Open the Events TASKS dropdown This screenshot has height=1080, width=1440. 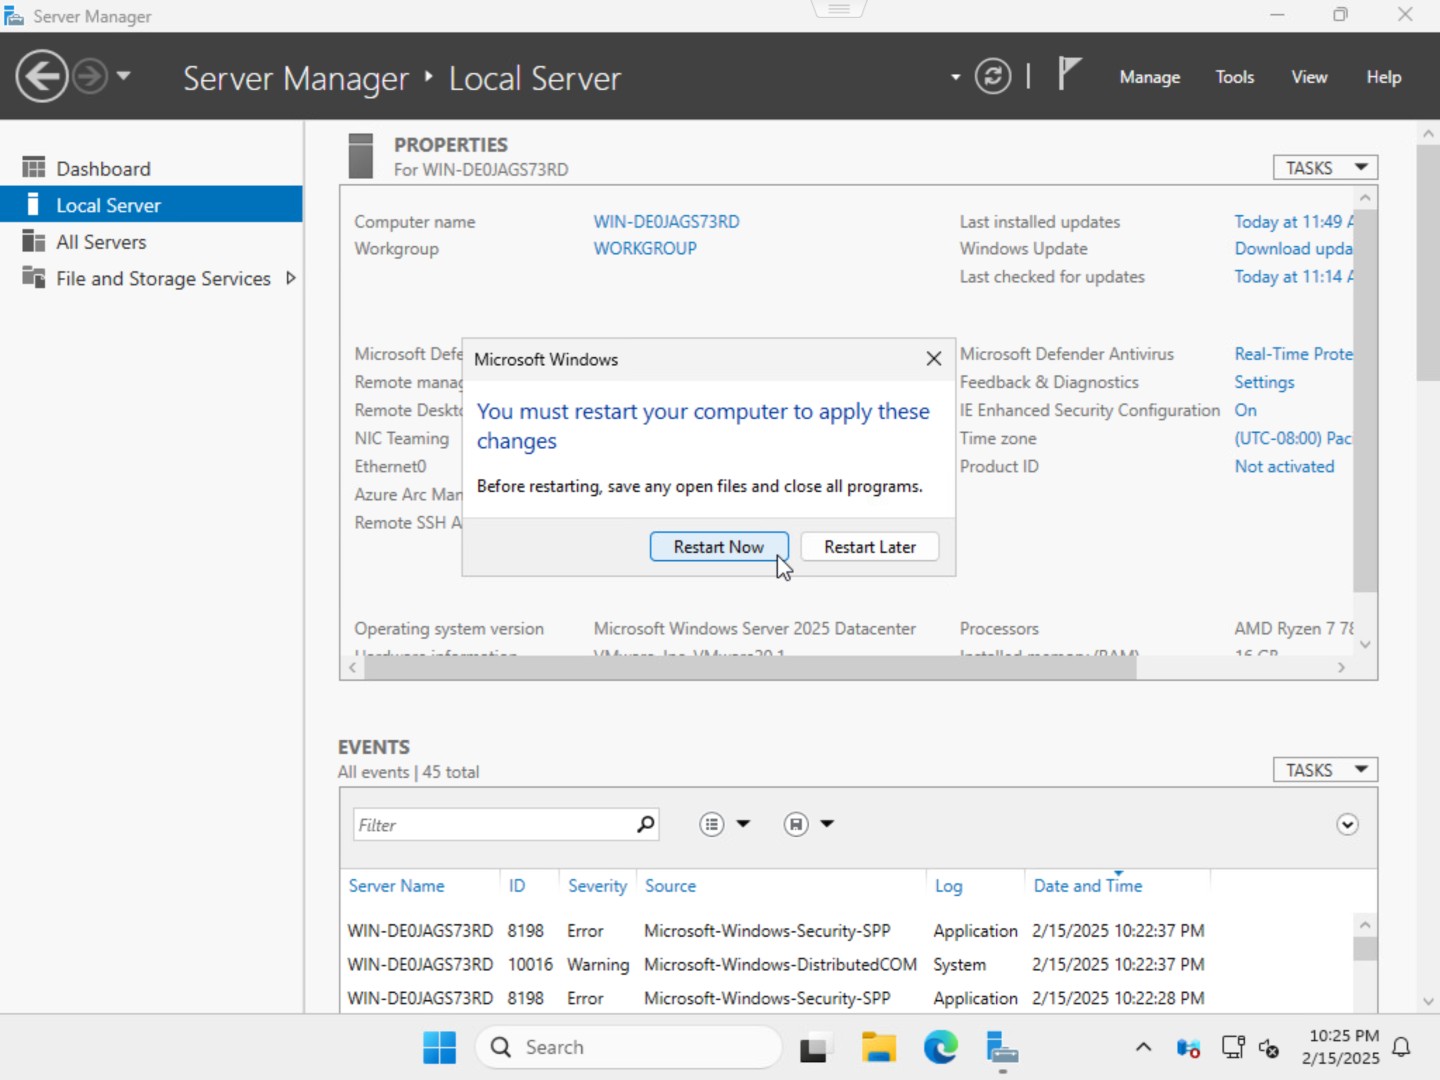click(x=1325, y=769)
